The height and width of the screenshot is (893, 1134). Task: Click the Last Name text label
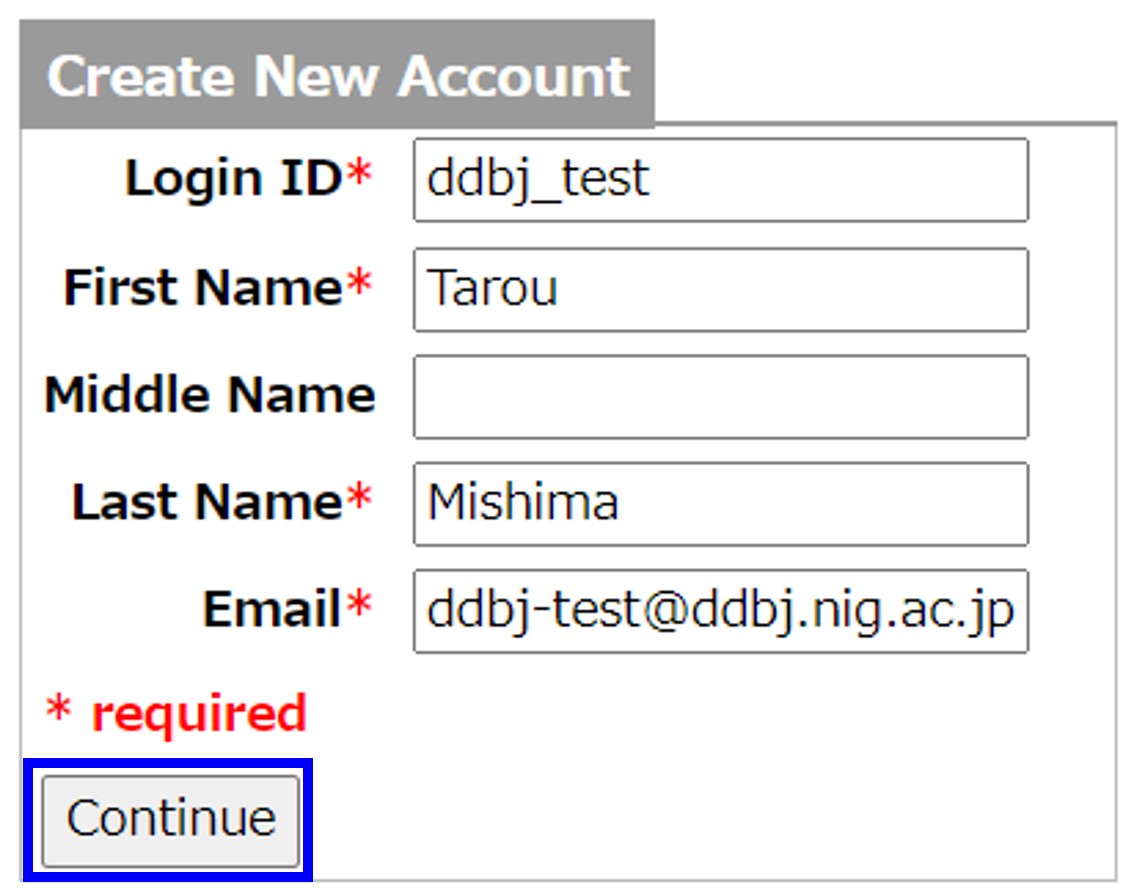207,502
